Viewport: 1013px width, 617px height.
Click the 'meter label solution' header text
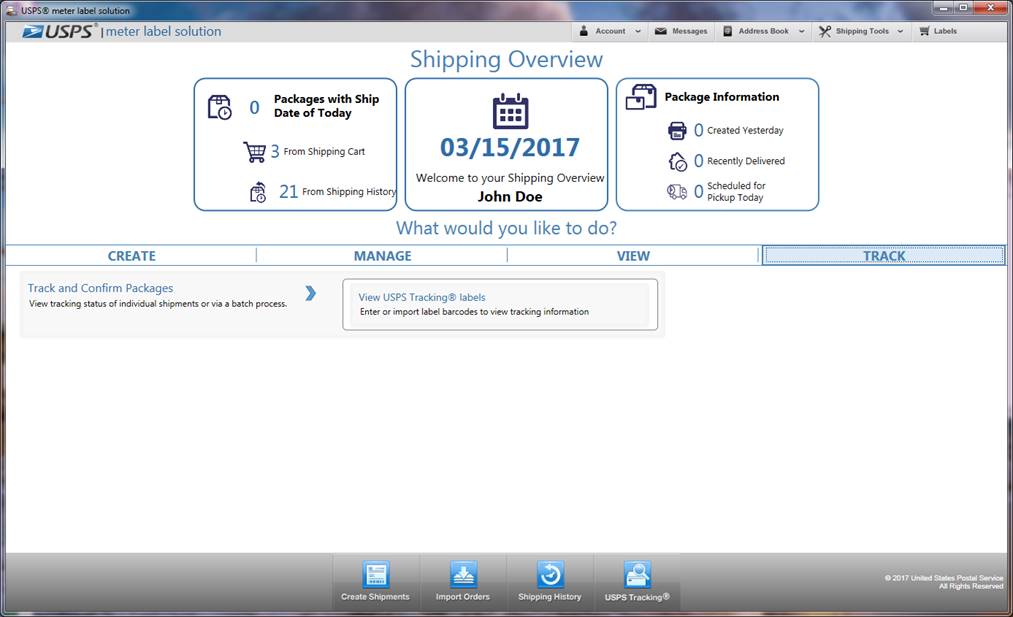pyautogui.click(x=163, y=32)
